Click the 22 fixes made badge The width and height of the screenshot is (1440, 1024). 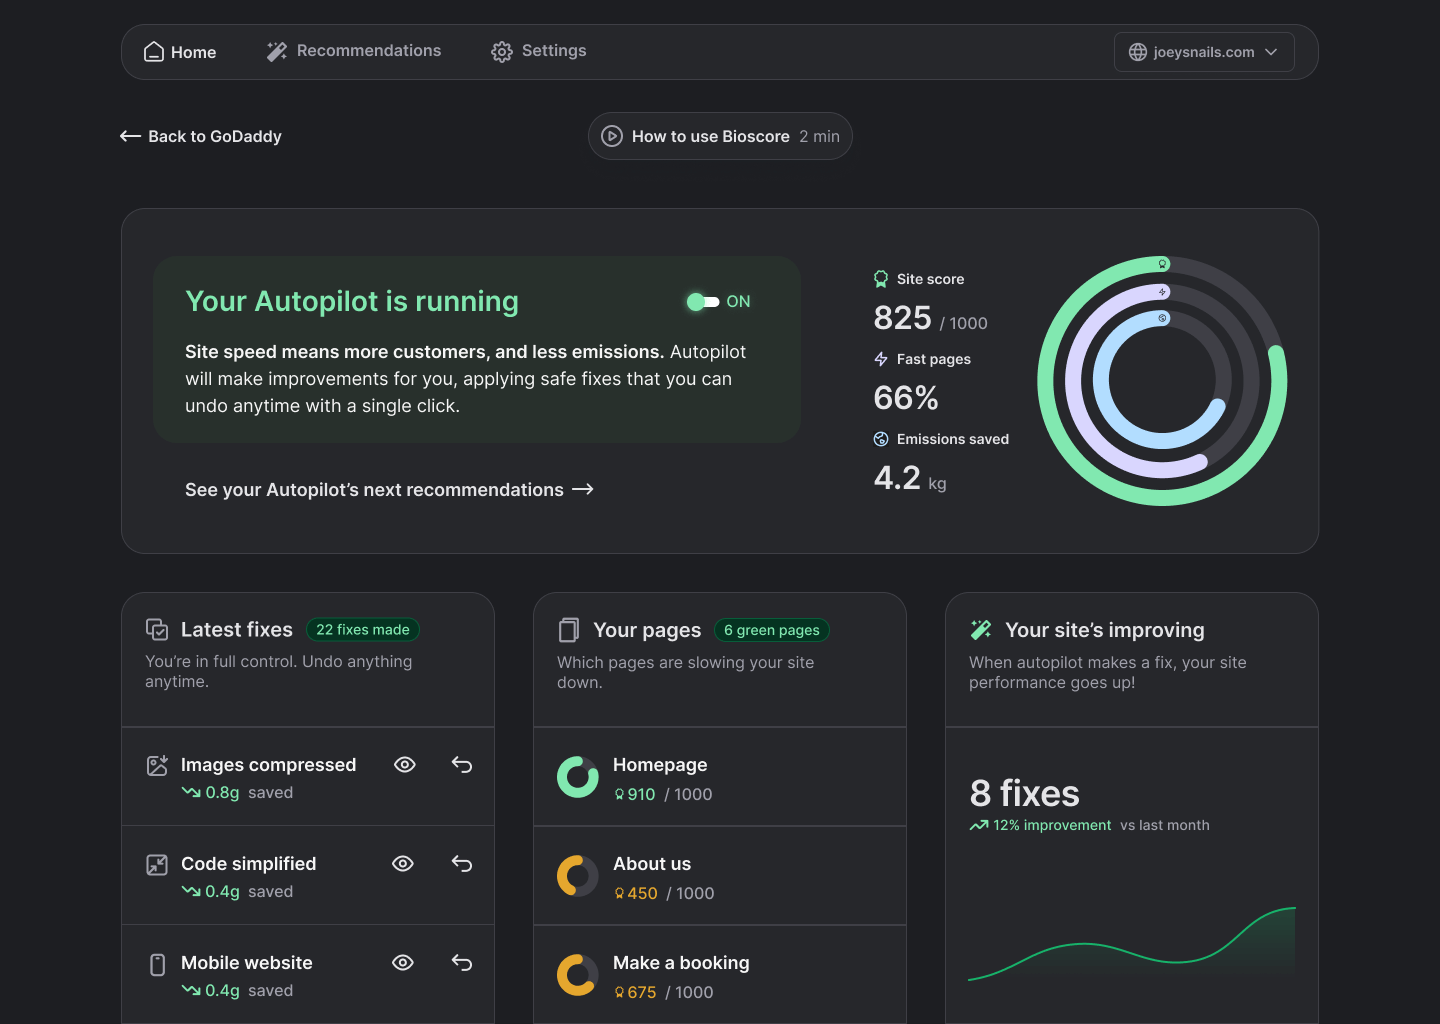click(x=363, y=630)
